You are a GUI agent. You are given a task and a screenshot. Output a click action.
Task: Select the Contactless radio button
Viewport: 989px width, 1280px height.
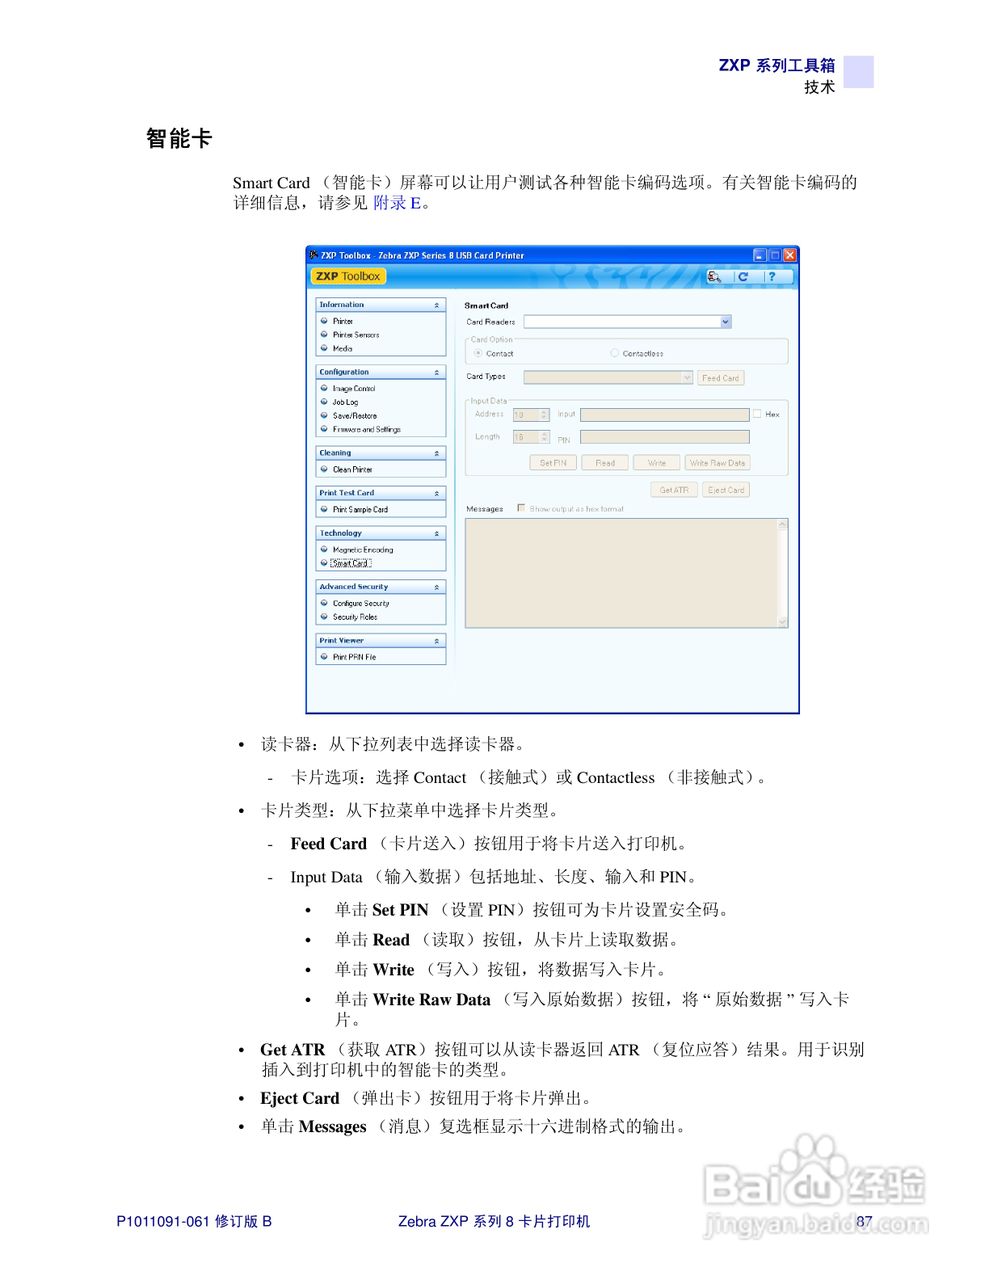click(615, 353)
